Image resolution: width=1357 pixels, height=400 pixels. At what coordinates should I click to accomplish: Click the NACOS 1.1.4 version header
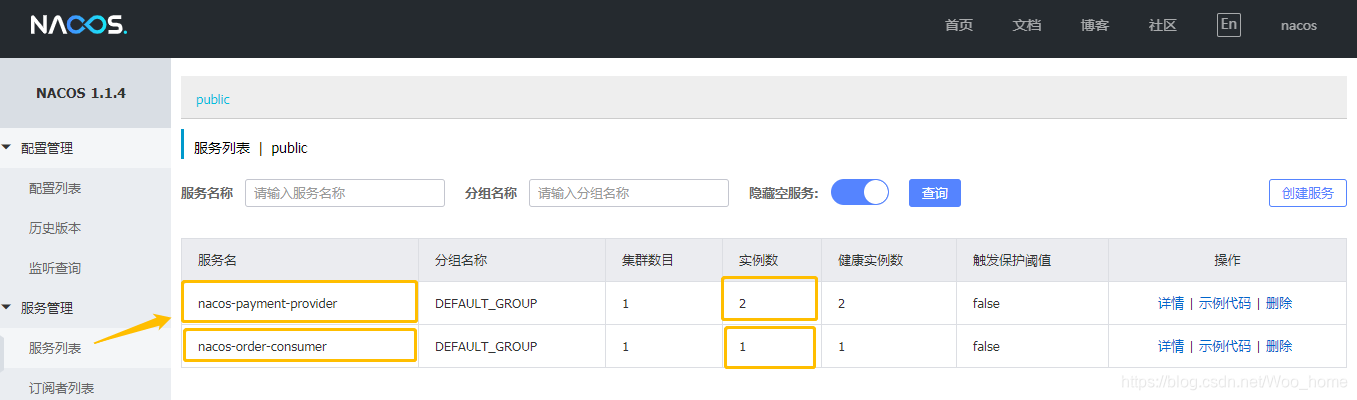[81, 93]
